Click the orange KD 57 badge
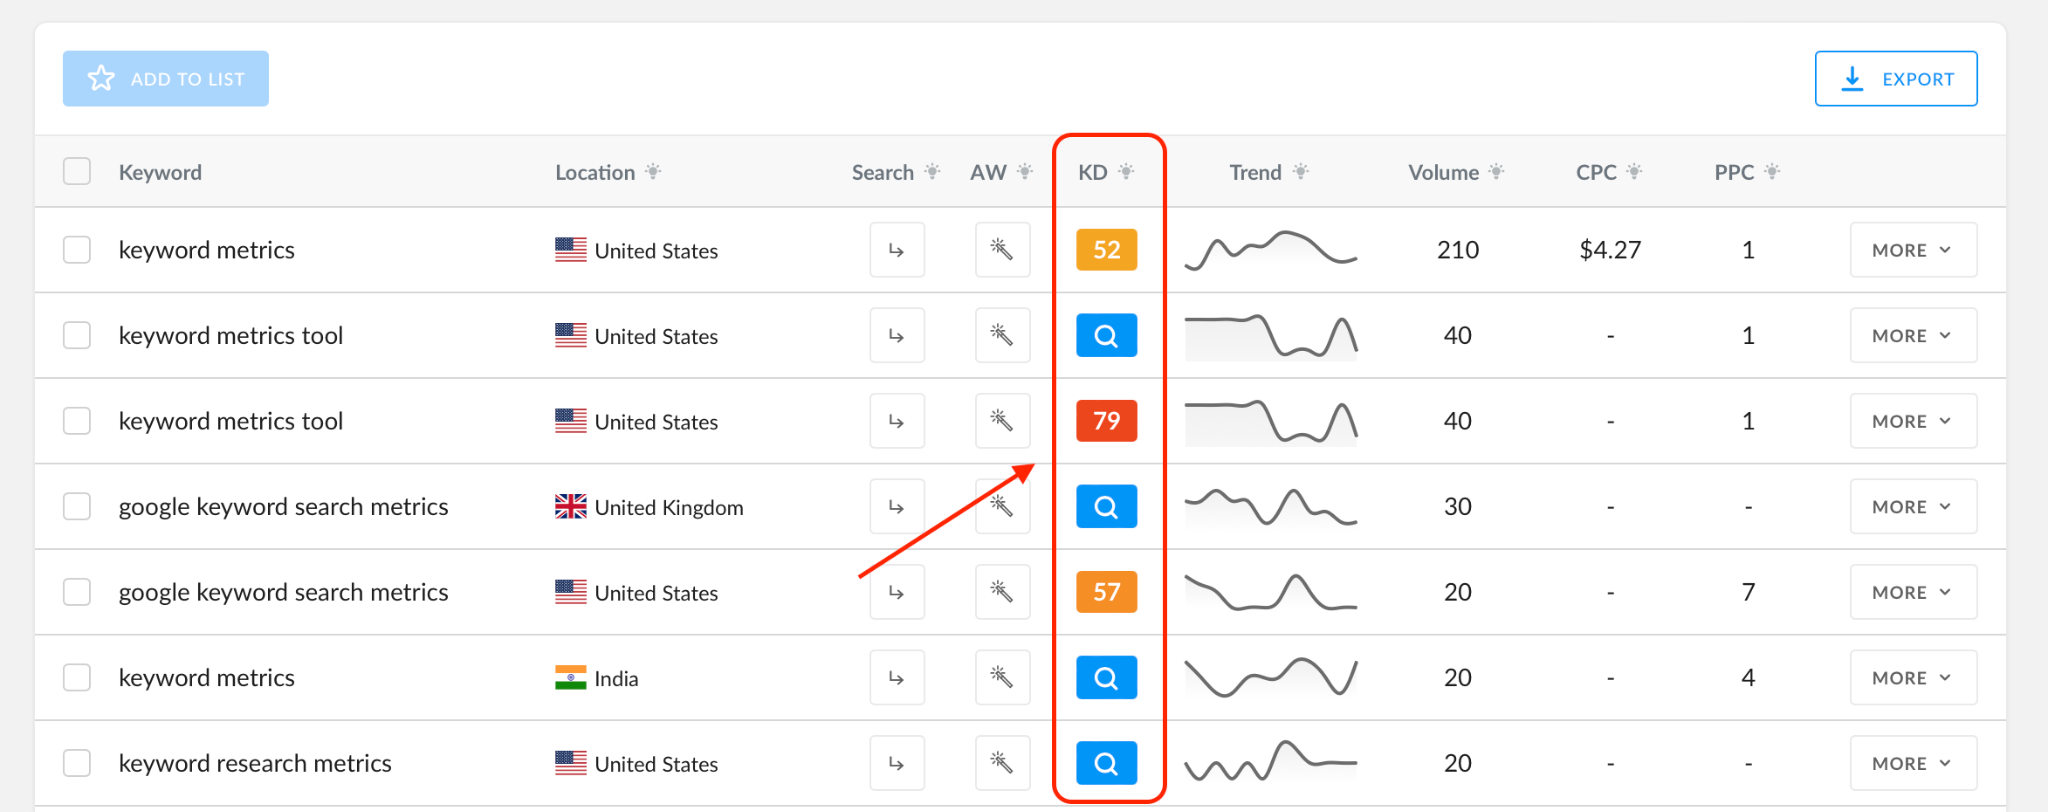Screen dimensions: 2048x812 1106,592
